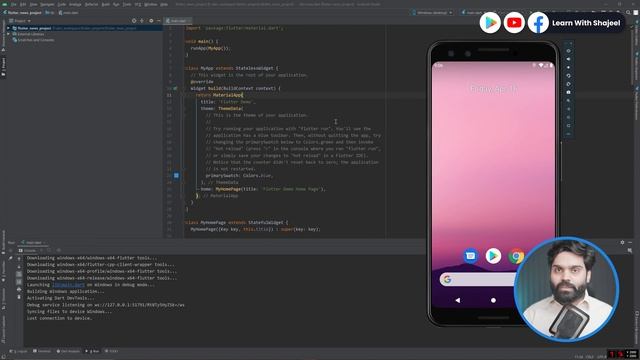This screenshot has height=360, width=640.
Task: Switch to the Console tab
Action: pos(28,250)
